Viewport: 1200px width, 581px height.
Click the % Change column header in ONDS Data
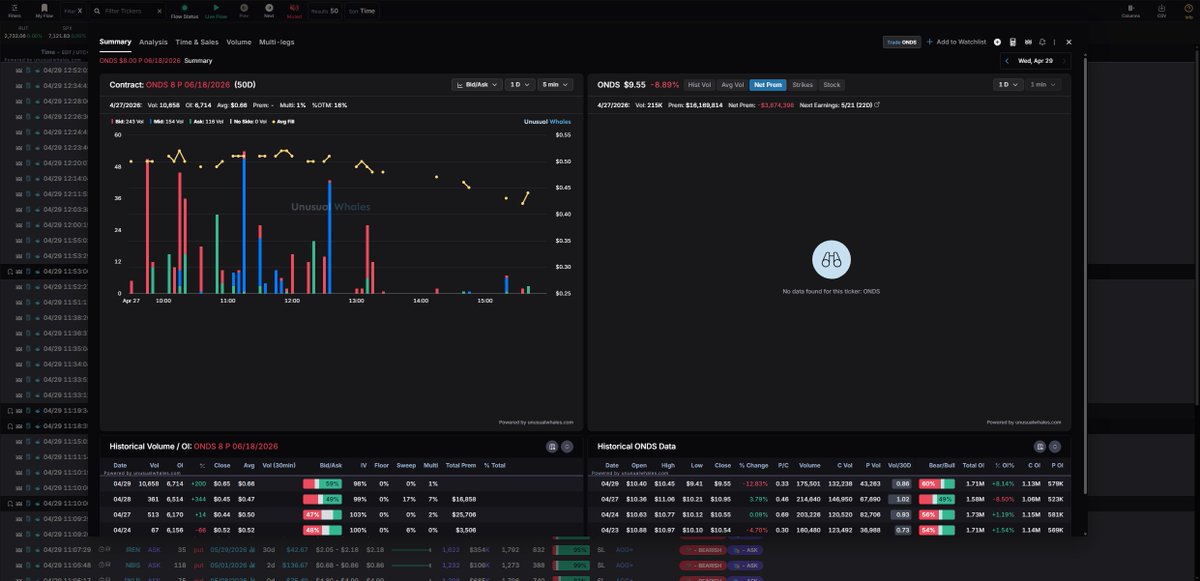click(x=754, y=465)
